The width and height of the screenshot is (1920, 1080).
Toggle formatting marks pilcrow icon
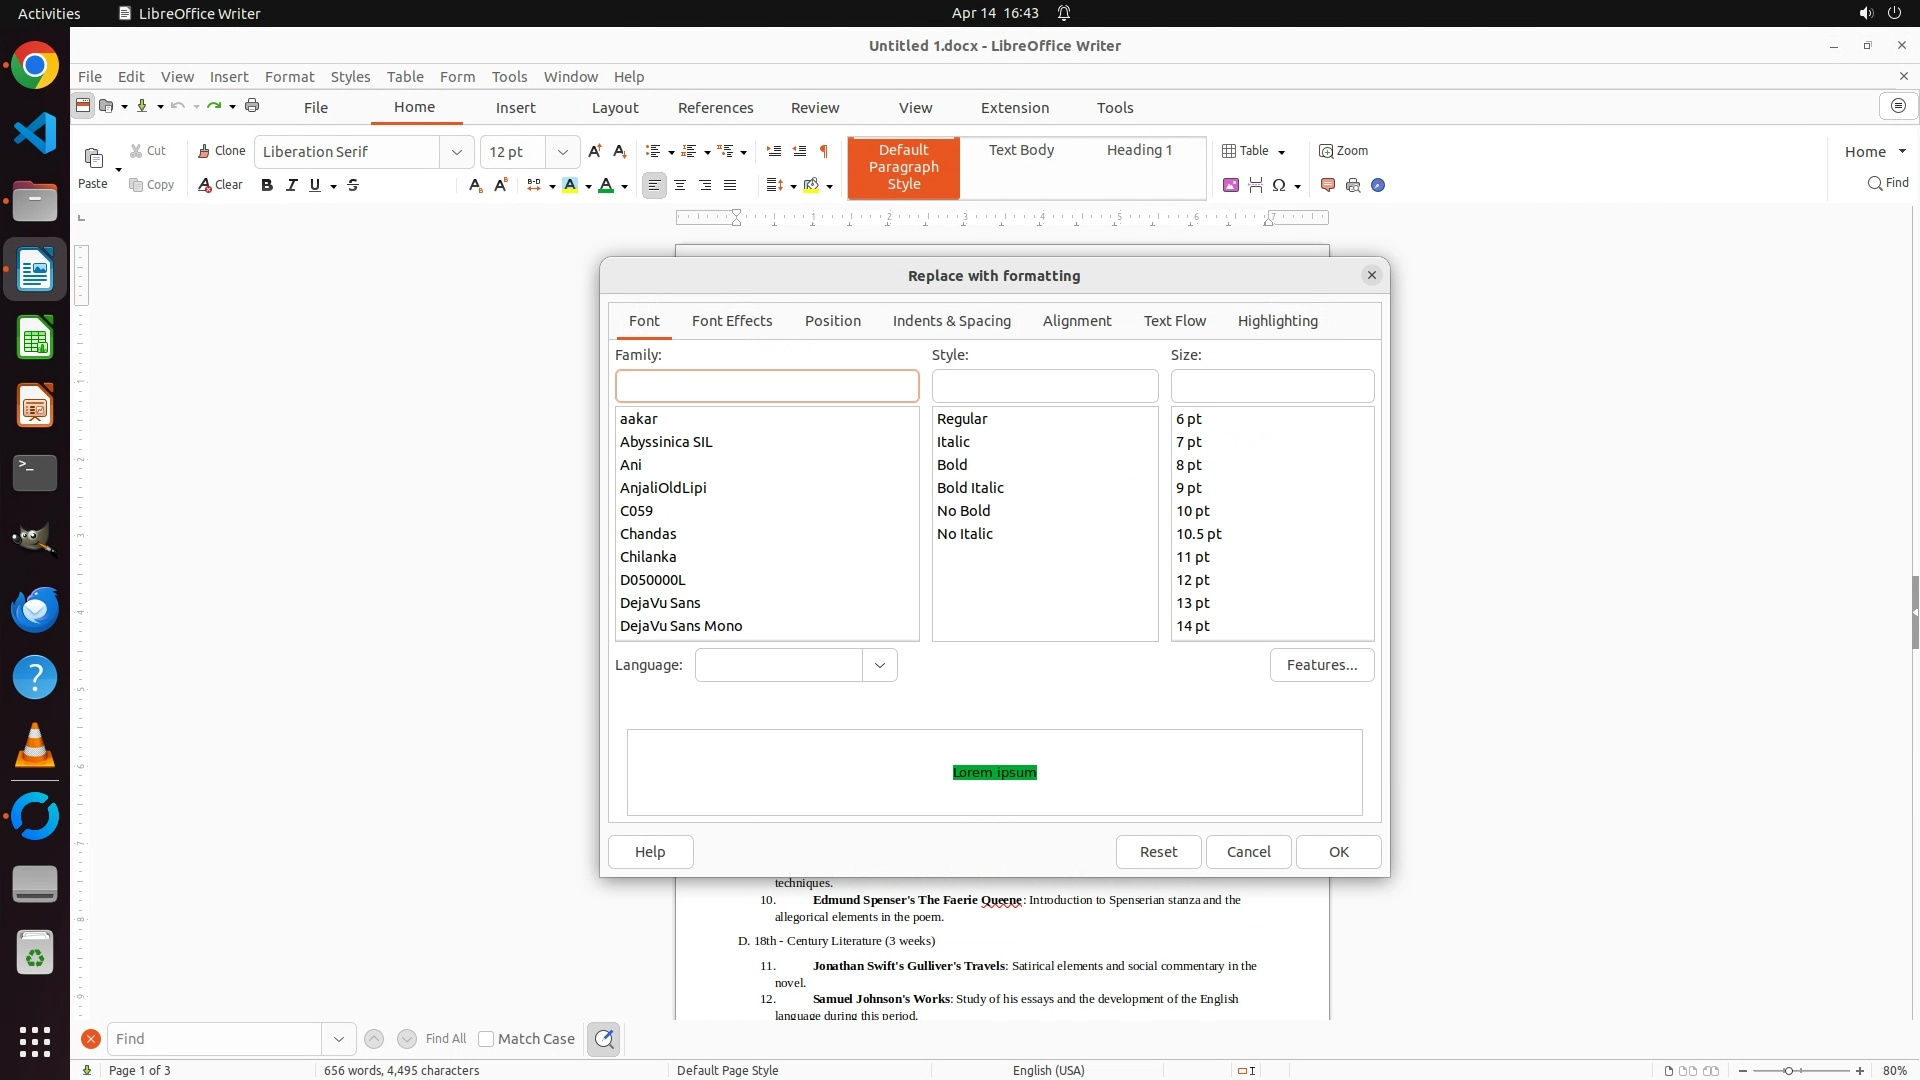point(824,151)
